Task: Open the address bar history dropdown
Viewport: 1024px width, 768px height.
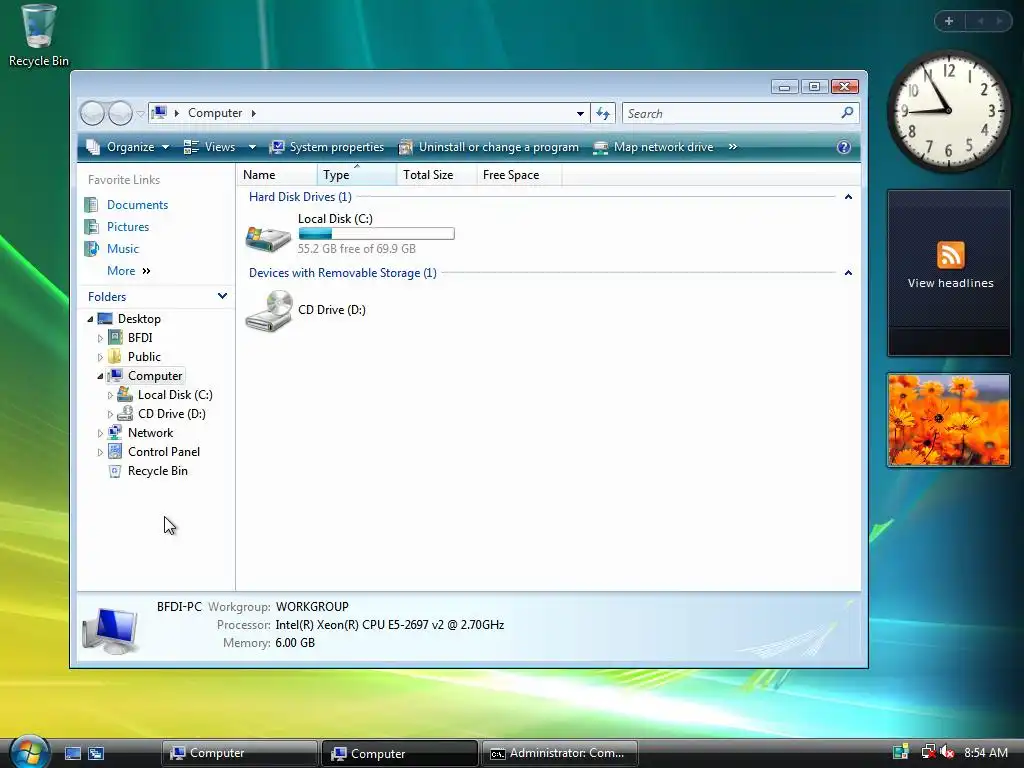Action: coord(580,114)
